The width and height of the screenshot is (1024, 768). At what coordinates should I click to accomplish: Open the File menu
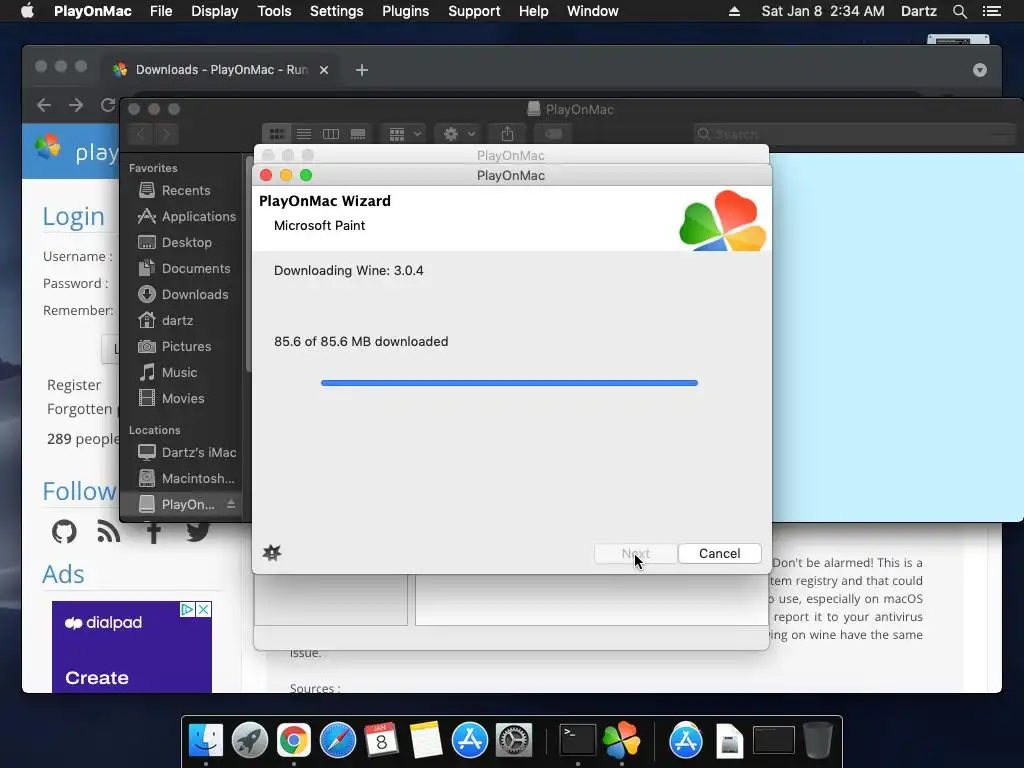click(x=161, y=11)
